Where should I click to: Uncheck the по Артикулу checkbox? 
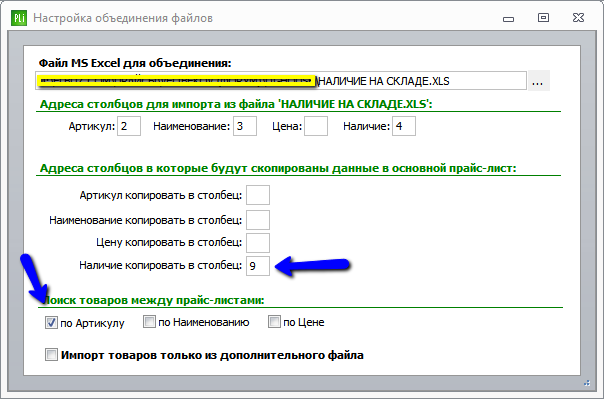[x=51, y=322]
